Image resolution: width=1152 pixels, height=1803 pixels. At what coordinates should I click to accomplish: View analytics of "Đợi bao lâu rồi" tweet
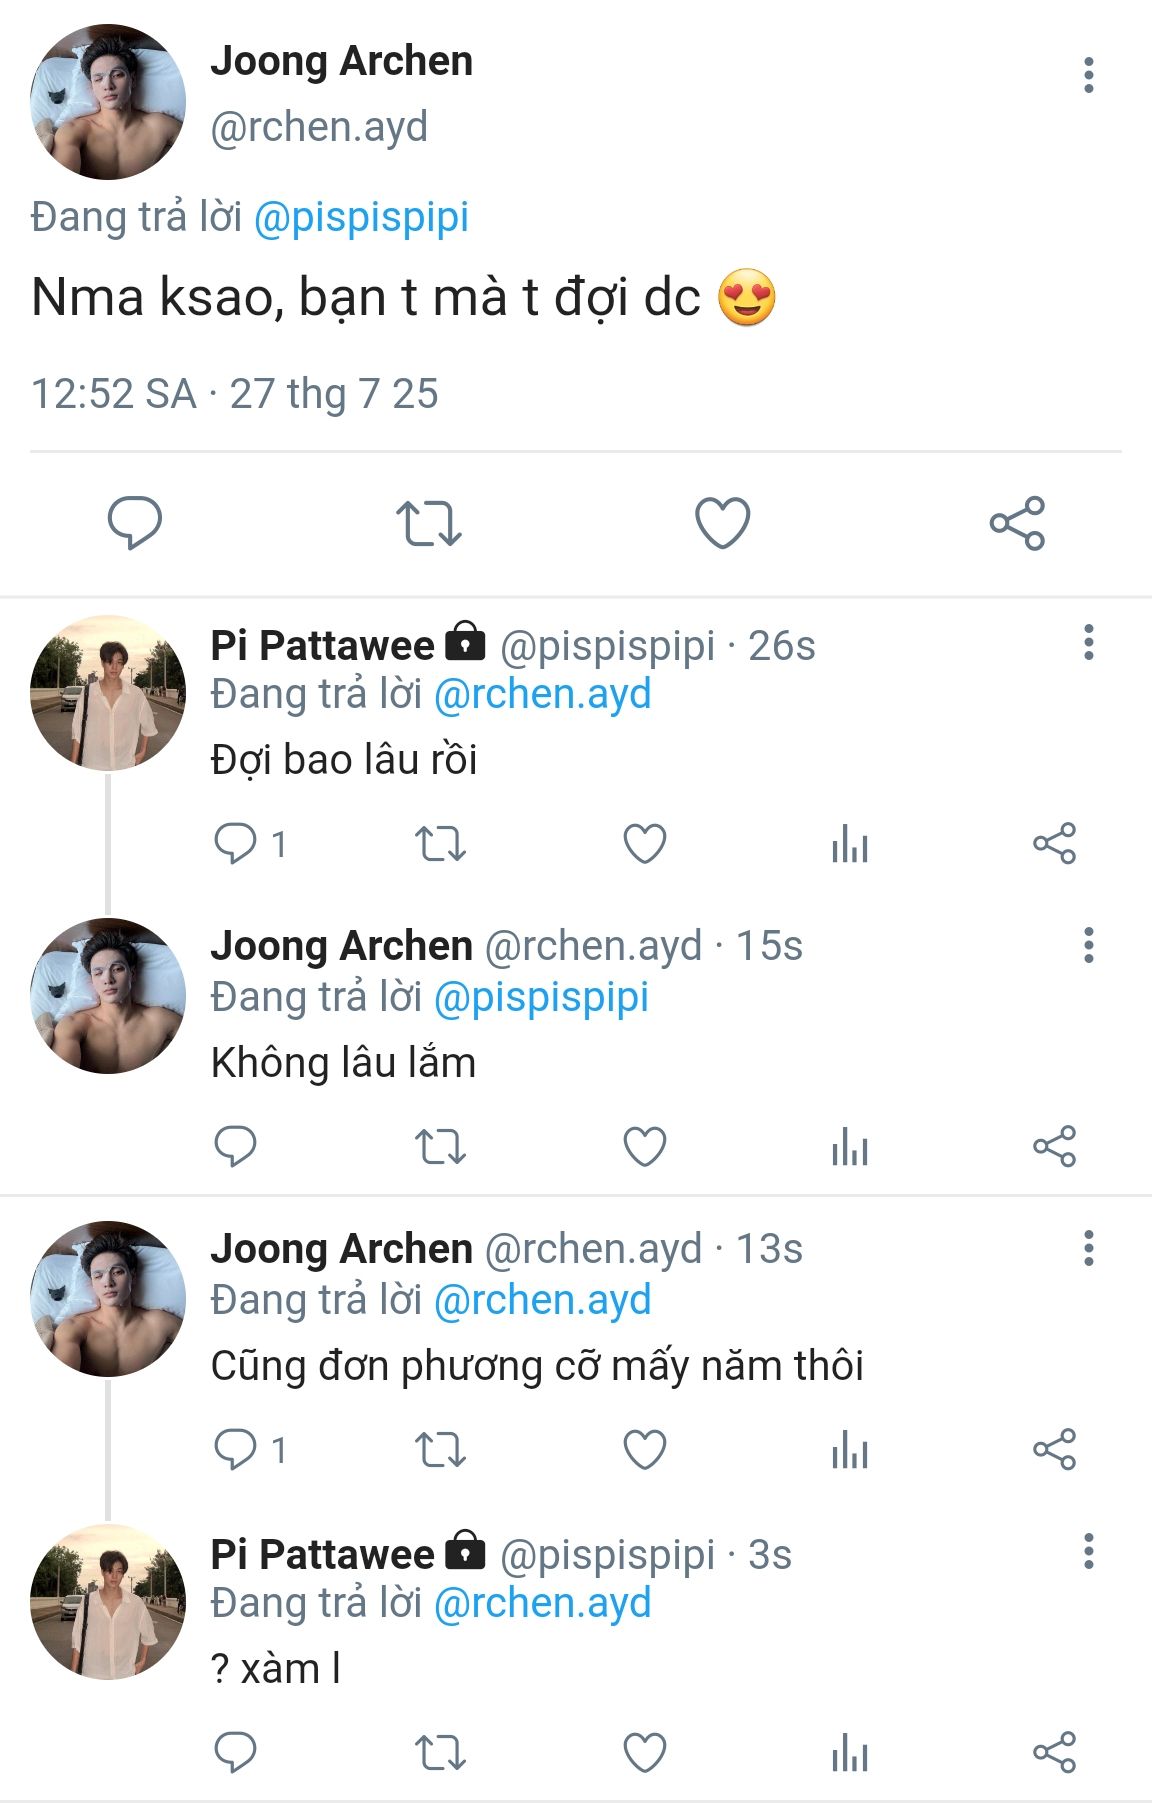[849, 843]
